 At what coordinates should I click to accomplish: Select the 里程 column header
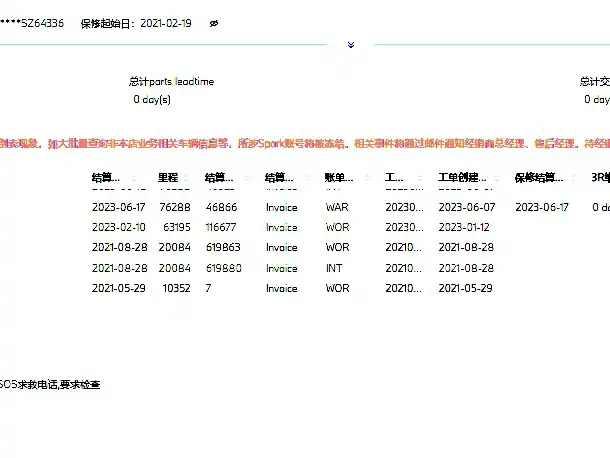click(168, 178)
